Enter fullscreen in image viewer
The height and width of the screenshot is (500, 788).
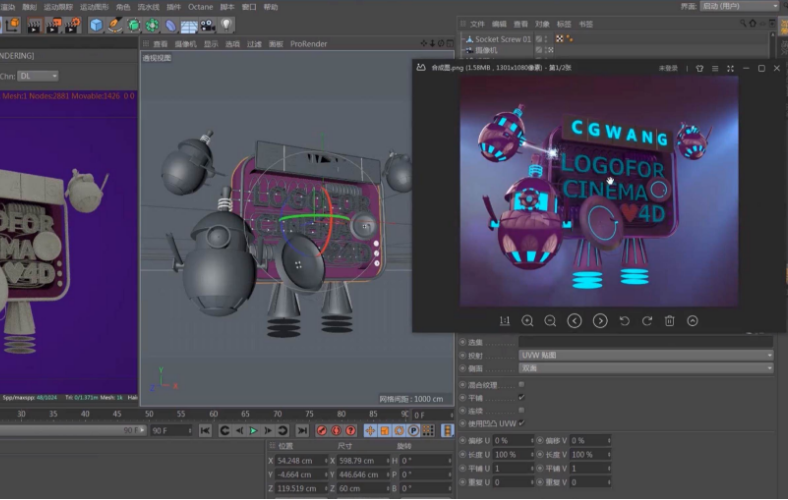click(x=730, y=68)
